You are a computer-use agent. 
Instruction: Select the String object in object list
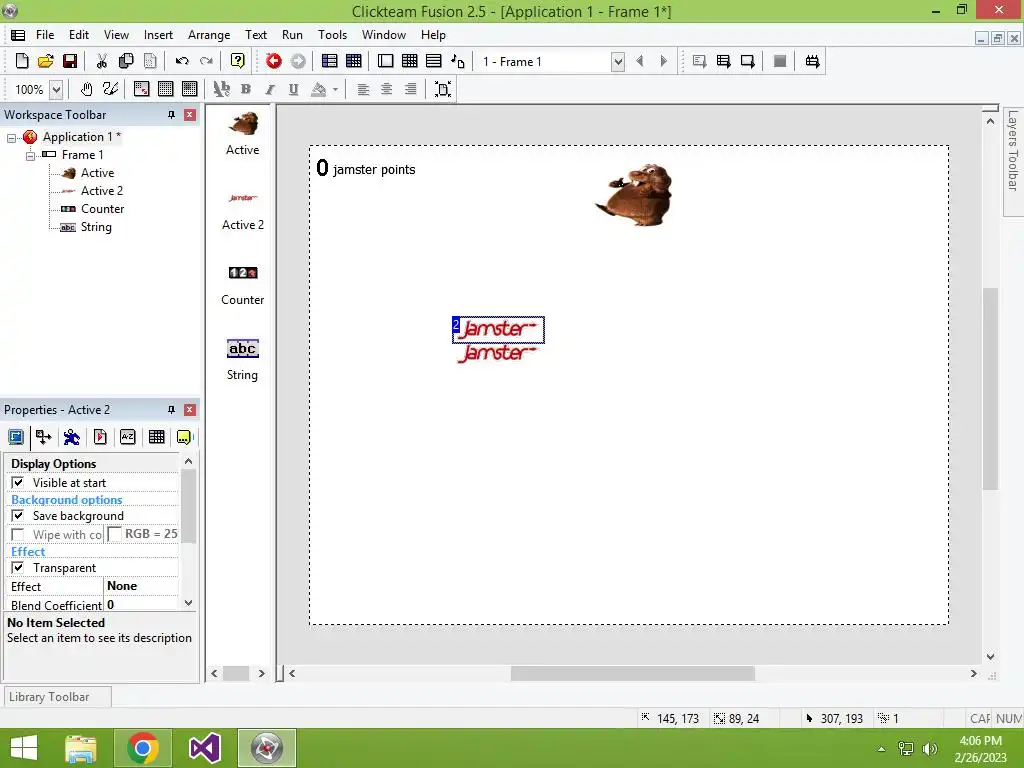point(242,360)
